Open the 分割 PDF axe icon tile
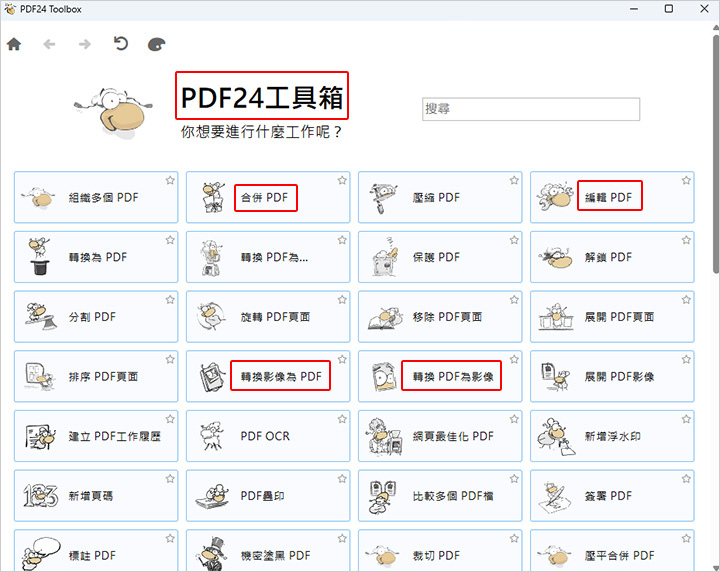This screenshot has height=572, width=720. (x=96, y=317)
